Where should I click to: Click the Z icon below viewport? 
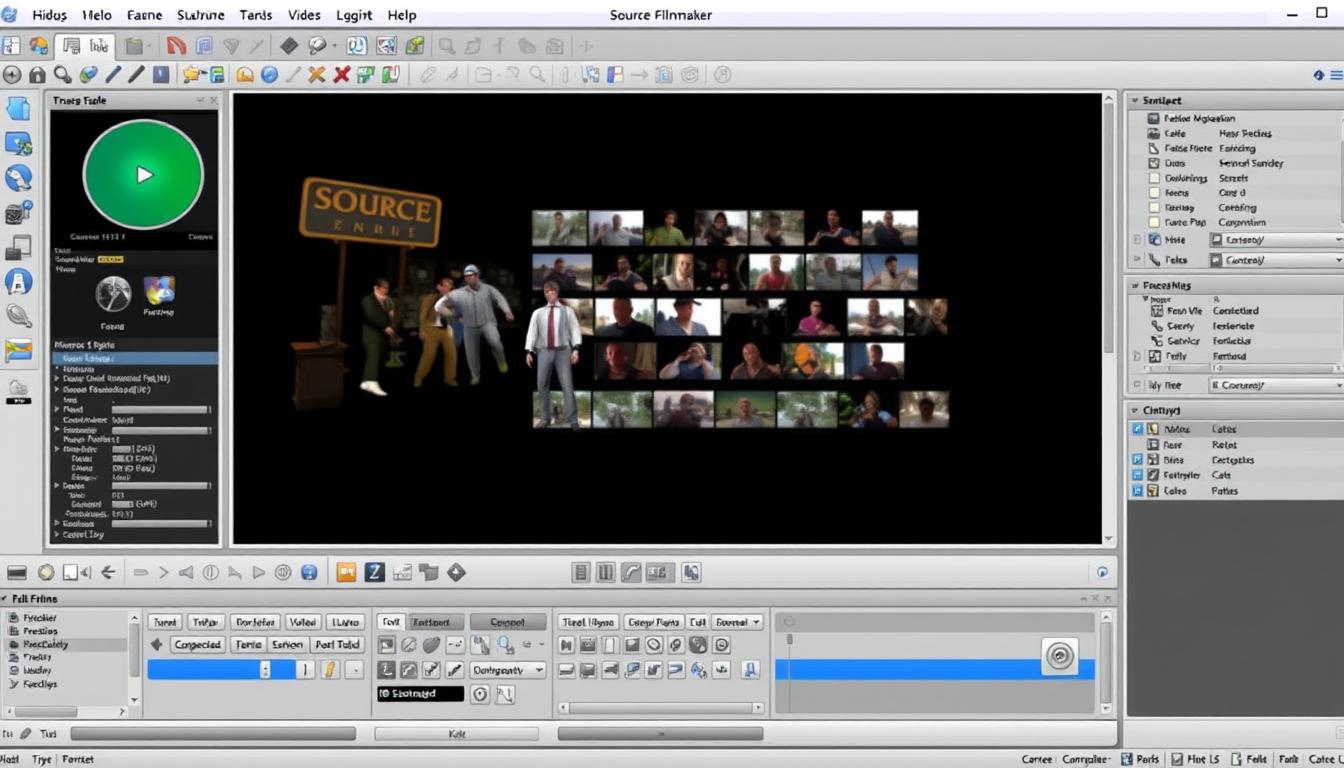[374, 572]
